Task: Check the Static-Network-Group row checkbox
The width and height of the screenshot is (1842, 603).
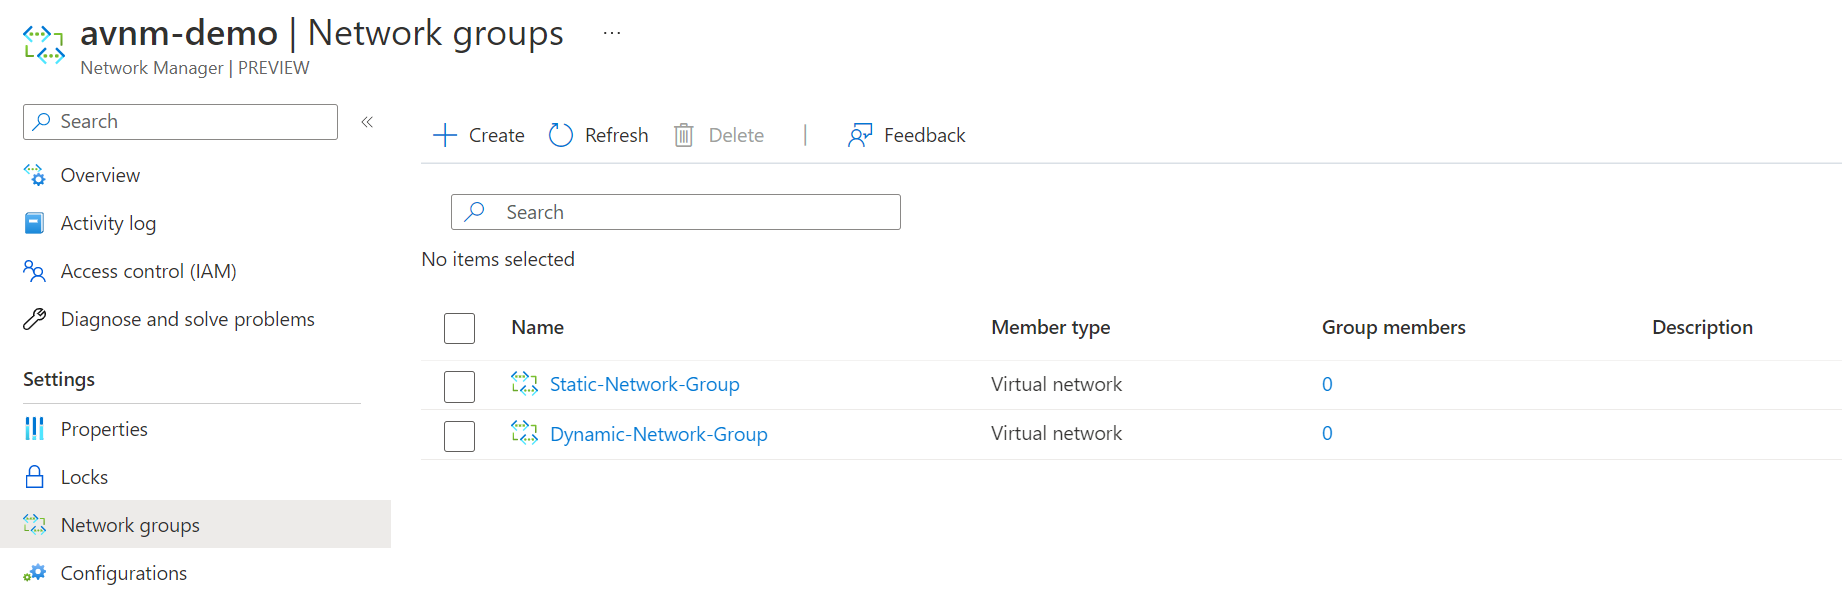Action: [x=459, y=386]
